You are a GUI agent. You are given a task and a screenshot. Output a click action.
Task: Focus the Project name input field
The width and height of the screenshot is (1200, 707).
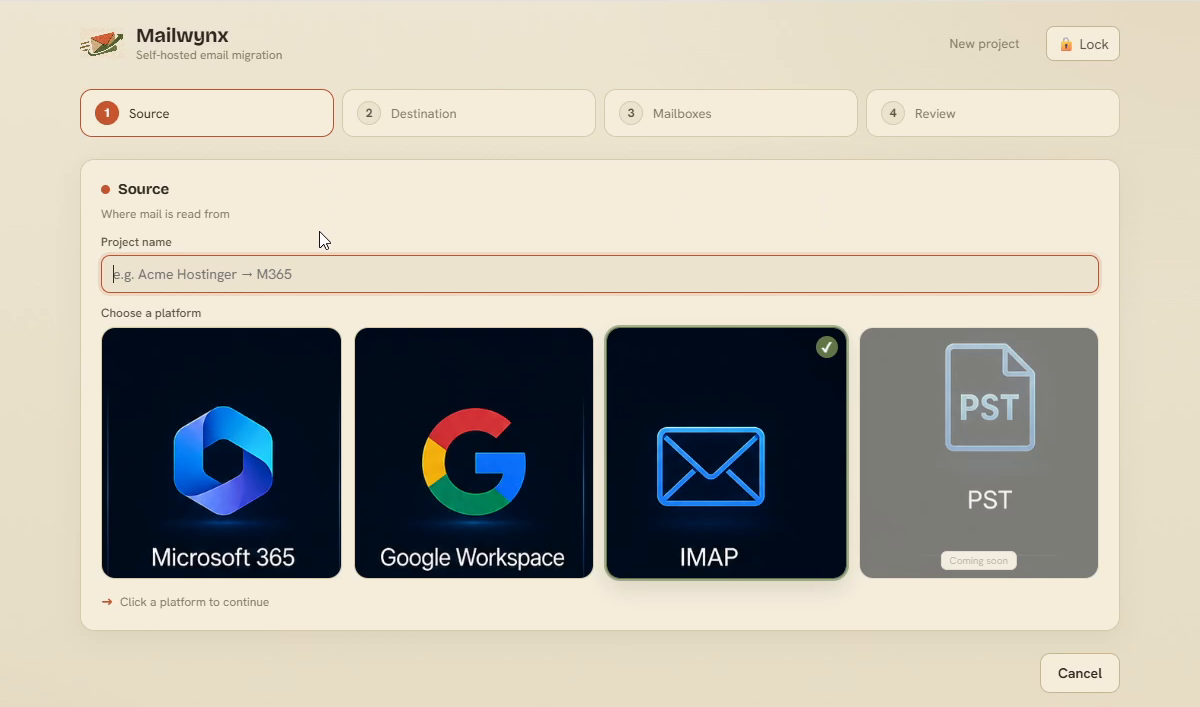pyautogui.click(x=600, y=274)
